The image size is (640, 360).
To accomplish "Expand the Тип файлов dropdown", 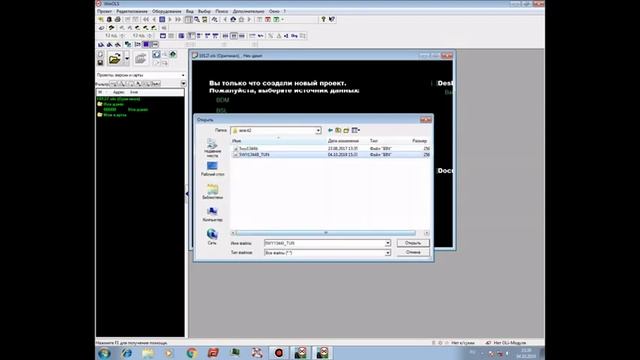I will 387,253.
